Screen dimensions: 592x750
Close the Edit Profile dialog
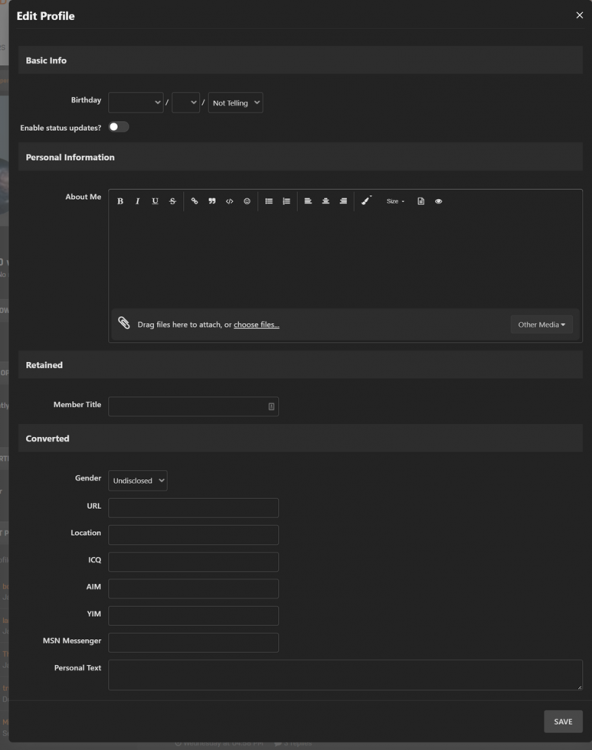tap(580, 15)
